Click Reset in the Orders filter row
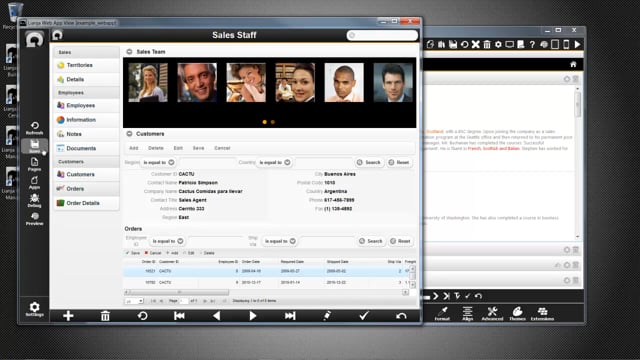The width and height of the screenshot is (640, 360). point(401,241)
